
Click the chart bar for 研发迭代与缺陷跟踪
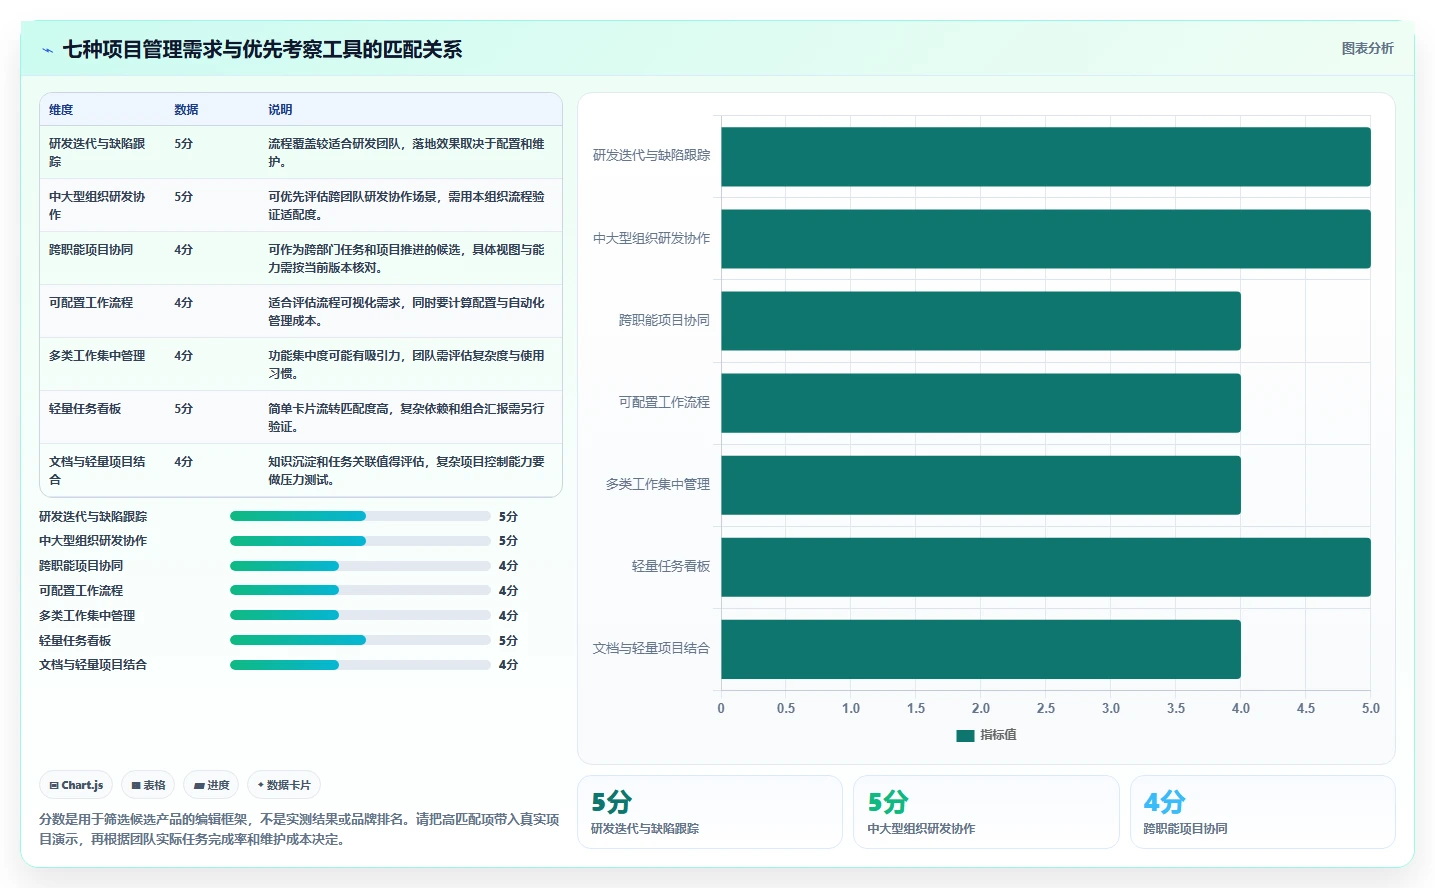coord(1046,157)
